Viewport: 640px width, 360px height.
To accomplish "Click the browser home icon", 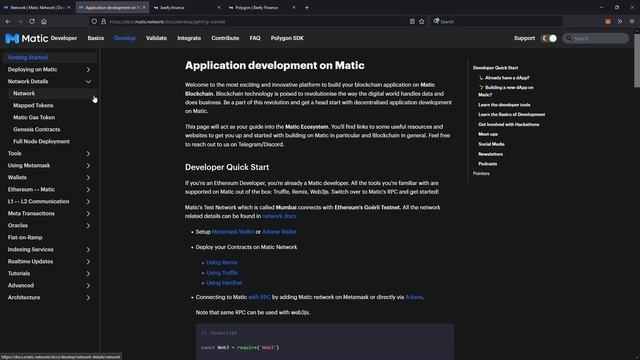I will coord(44,21).
